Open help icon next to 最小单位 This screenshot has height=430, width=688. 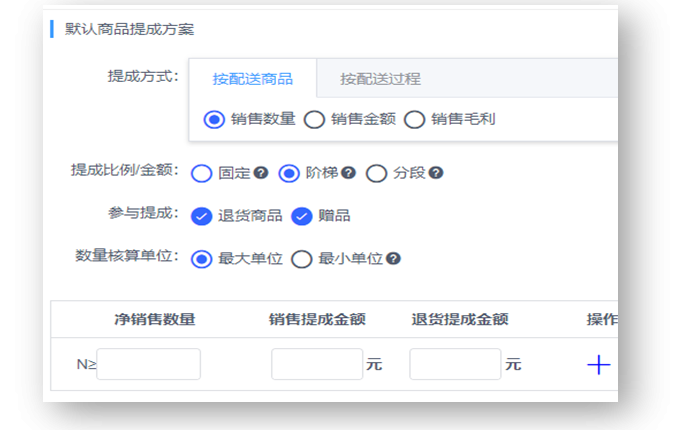[x=393, y=258]
